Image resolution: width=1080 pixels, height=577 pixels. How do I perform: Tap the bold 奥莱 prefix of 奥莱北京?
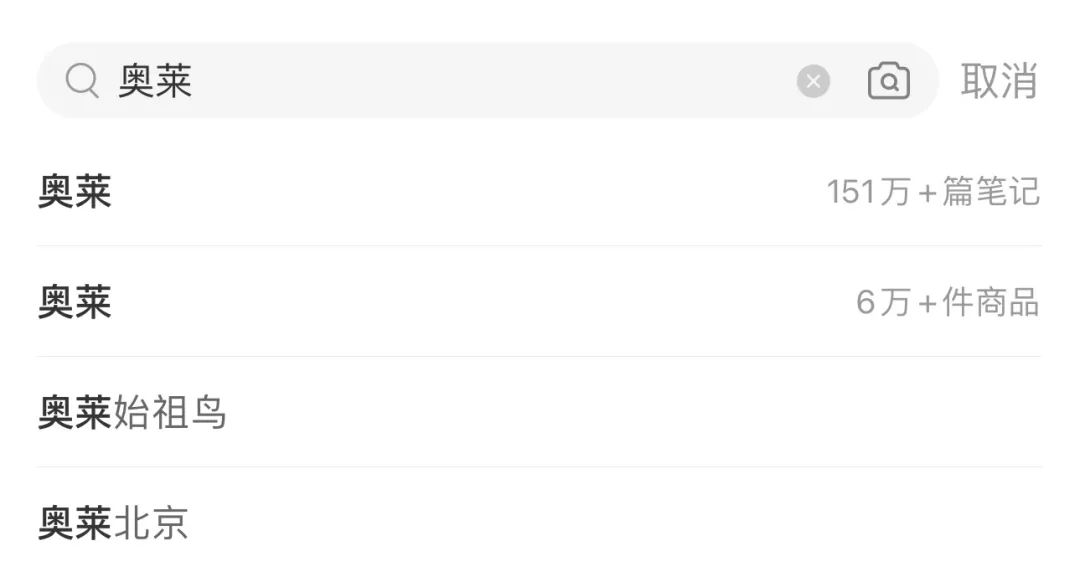pyautogui.click(x=74, y=523)
